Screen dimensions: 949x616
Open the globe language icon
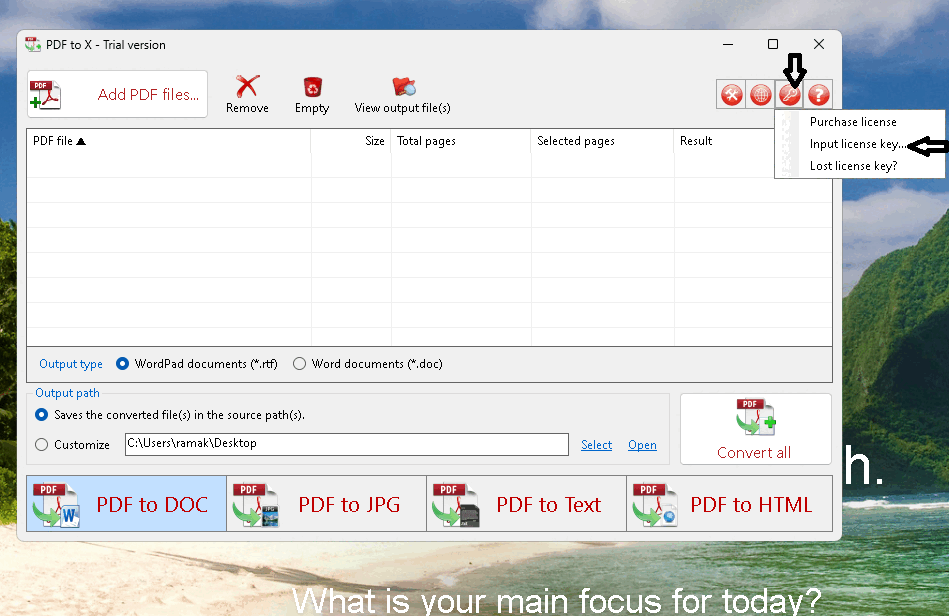761,95
